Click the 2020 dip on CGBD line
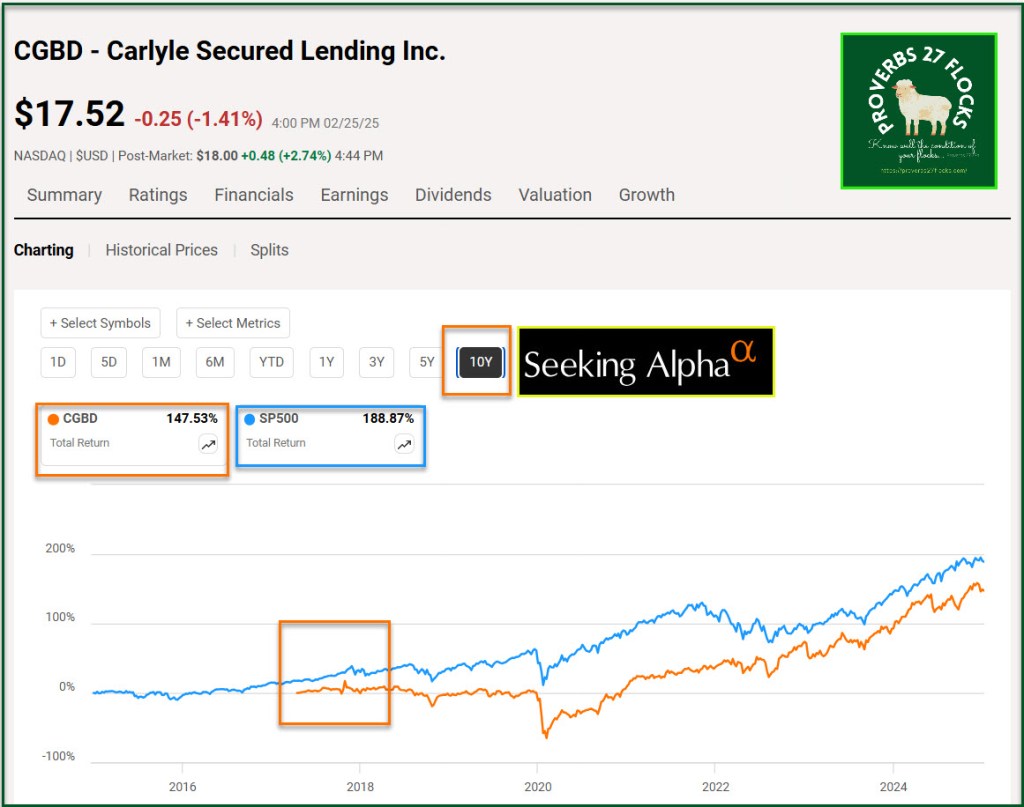Viewport: 1024px width, 807px height. click(546, 735)
